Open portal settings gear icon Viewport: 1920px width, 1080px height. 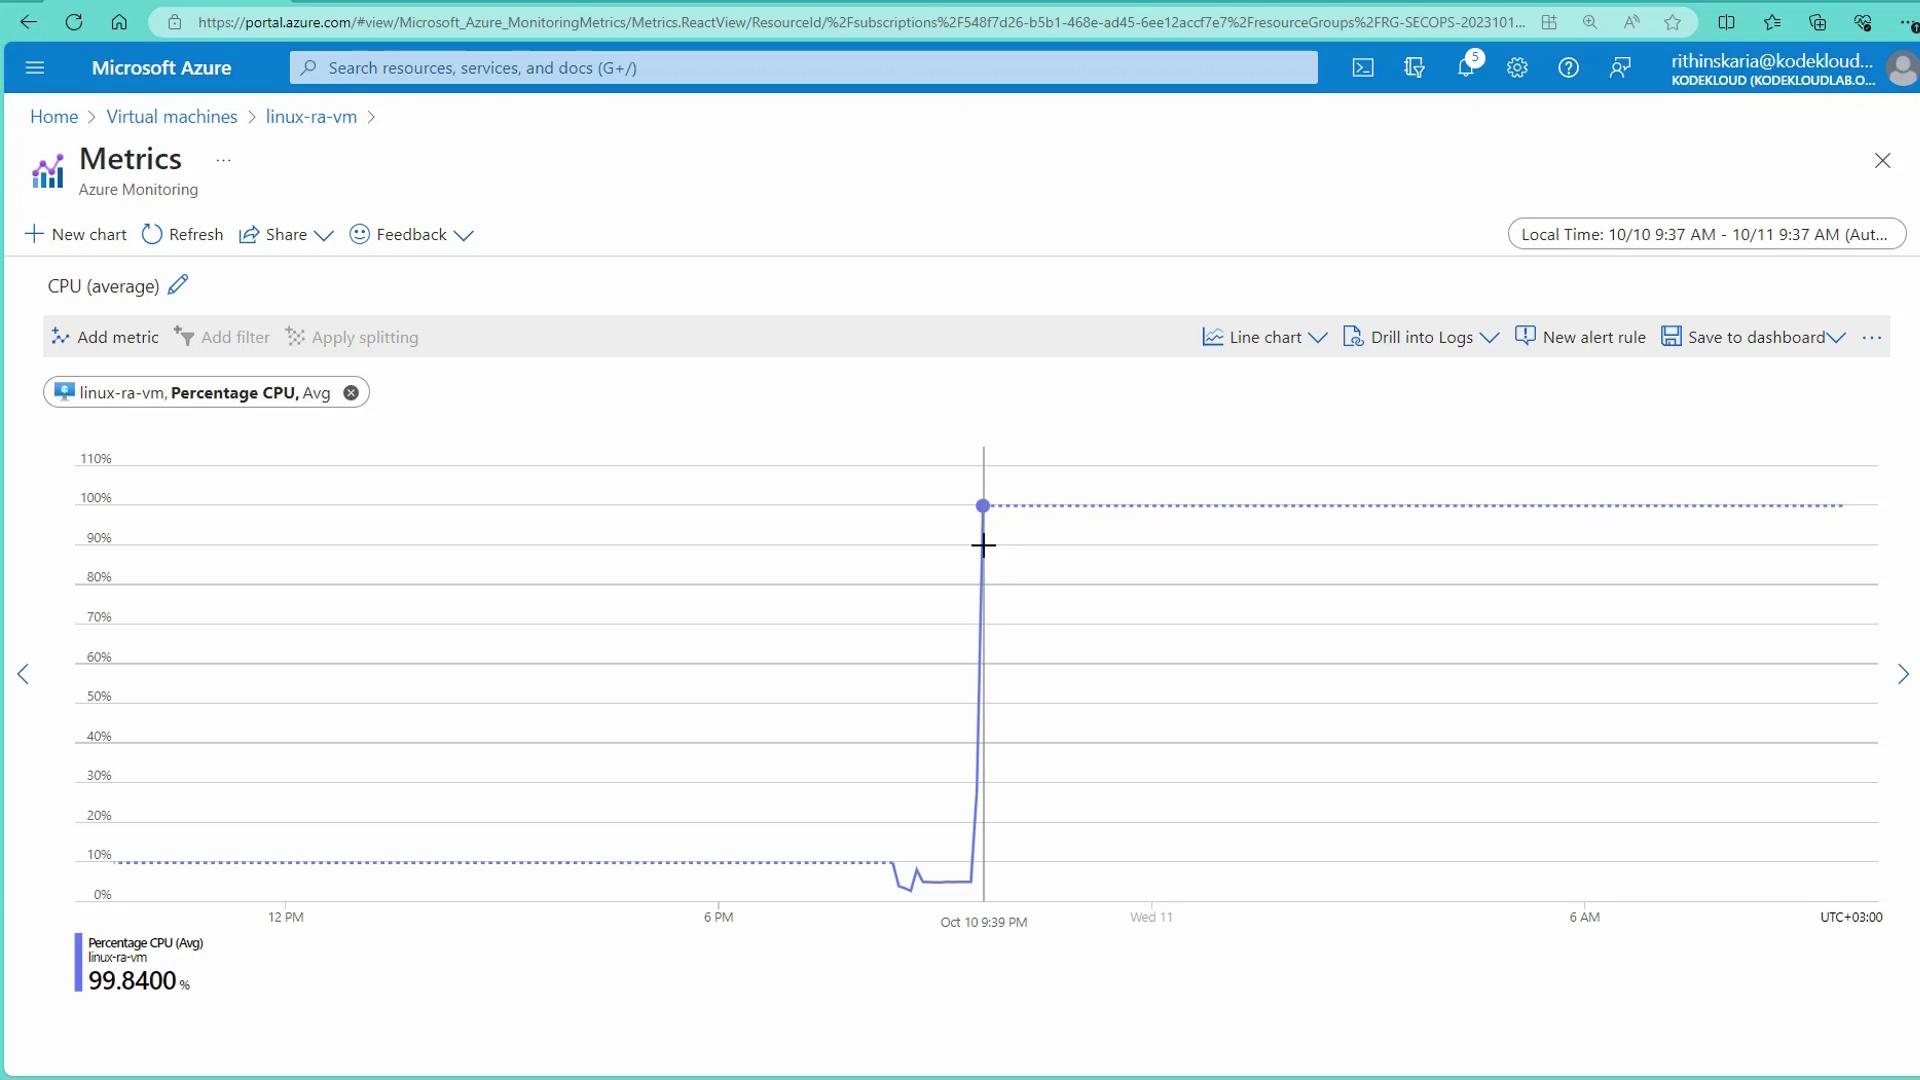click(x=1517, y=68)
